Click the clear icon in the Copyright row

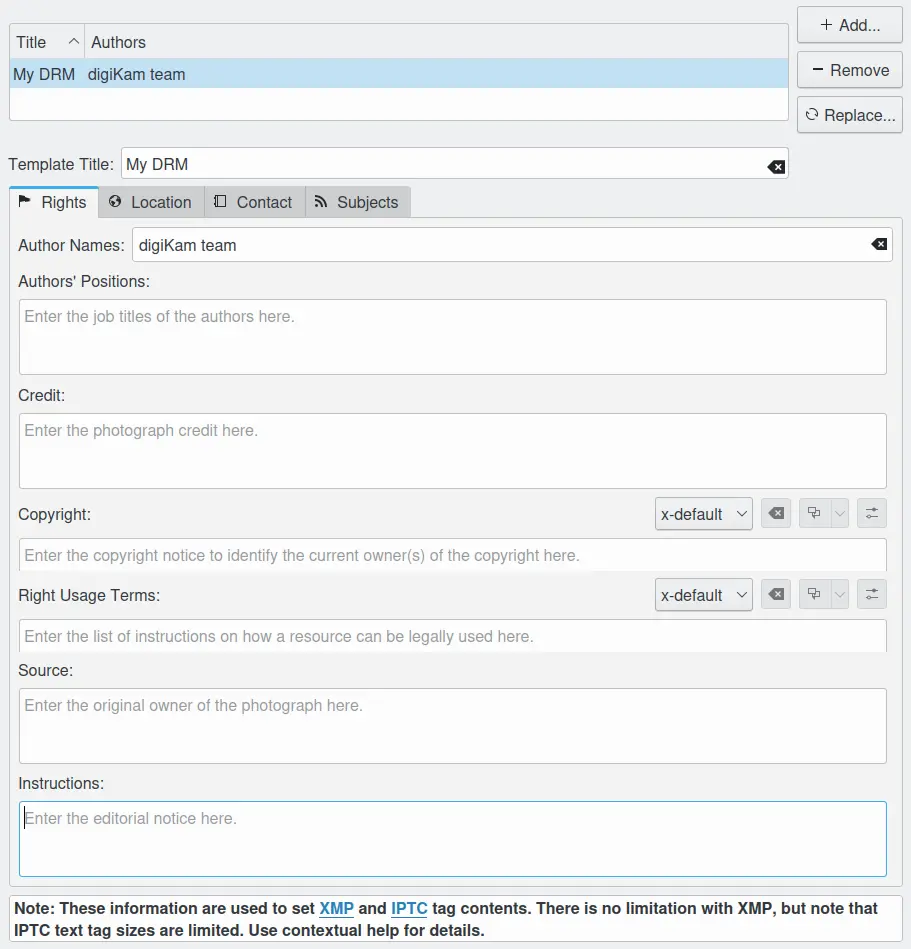tap(776, 514)
